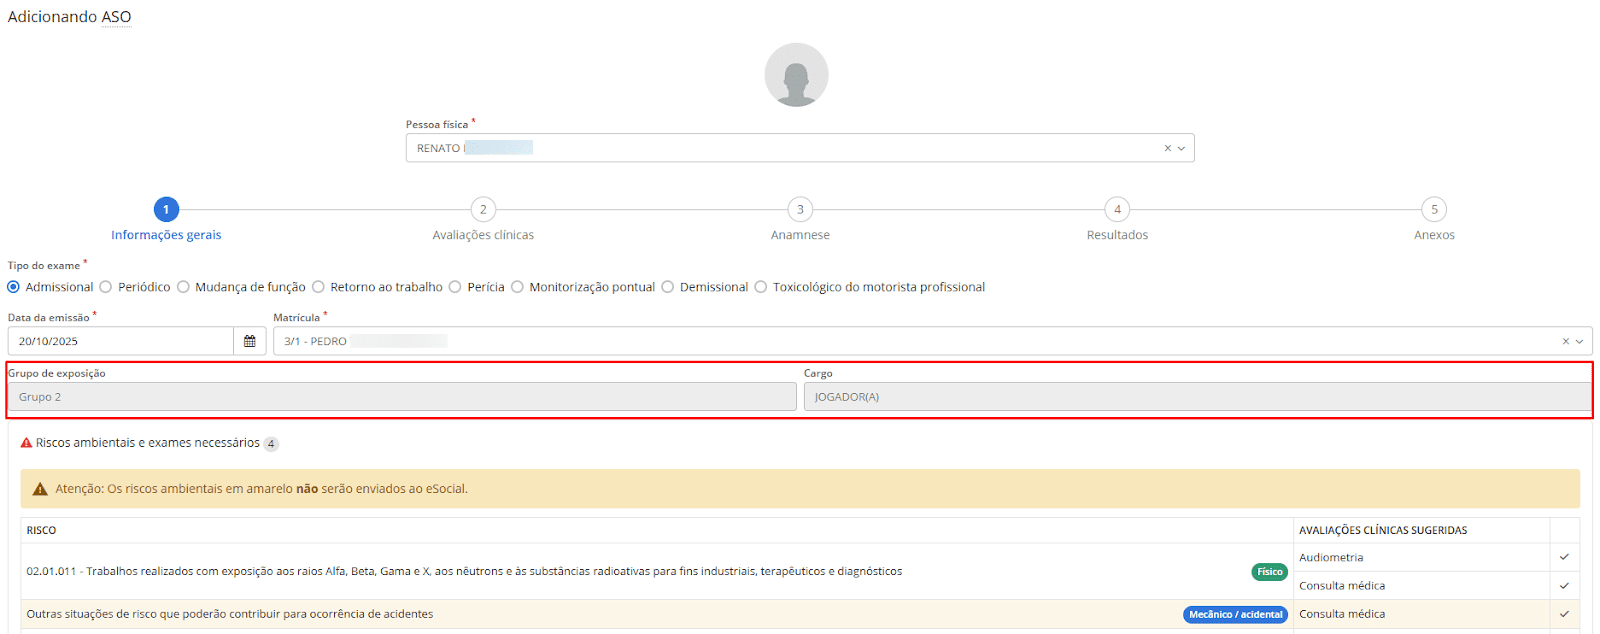This screenshot has height=634, width=1600.
Task: Jump to step 5 Anexos
Action: (1434, 210)
